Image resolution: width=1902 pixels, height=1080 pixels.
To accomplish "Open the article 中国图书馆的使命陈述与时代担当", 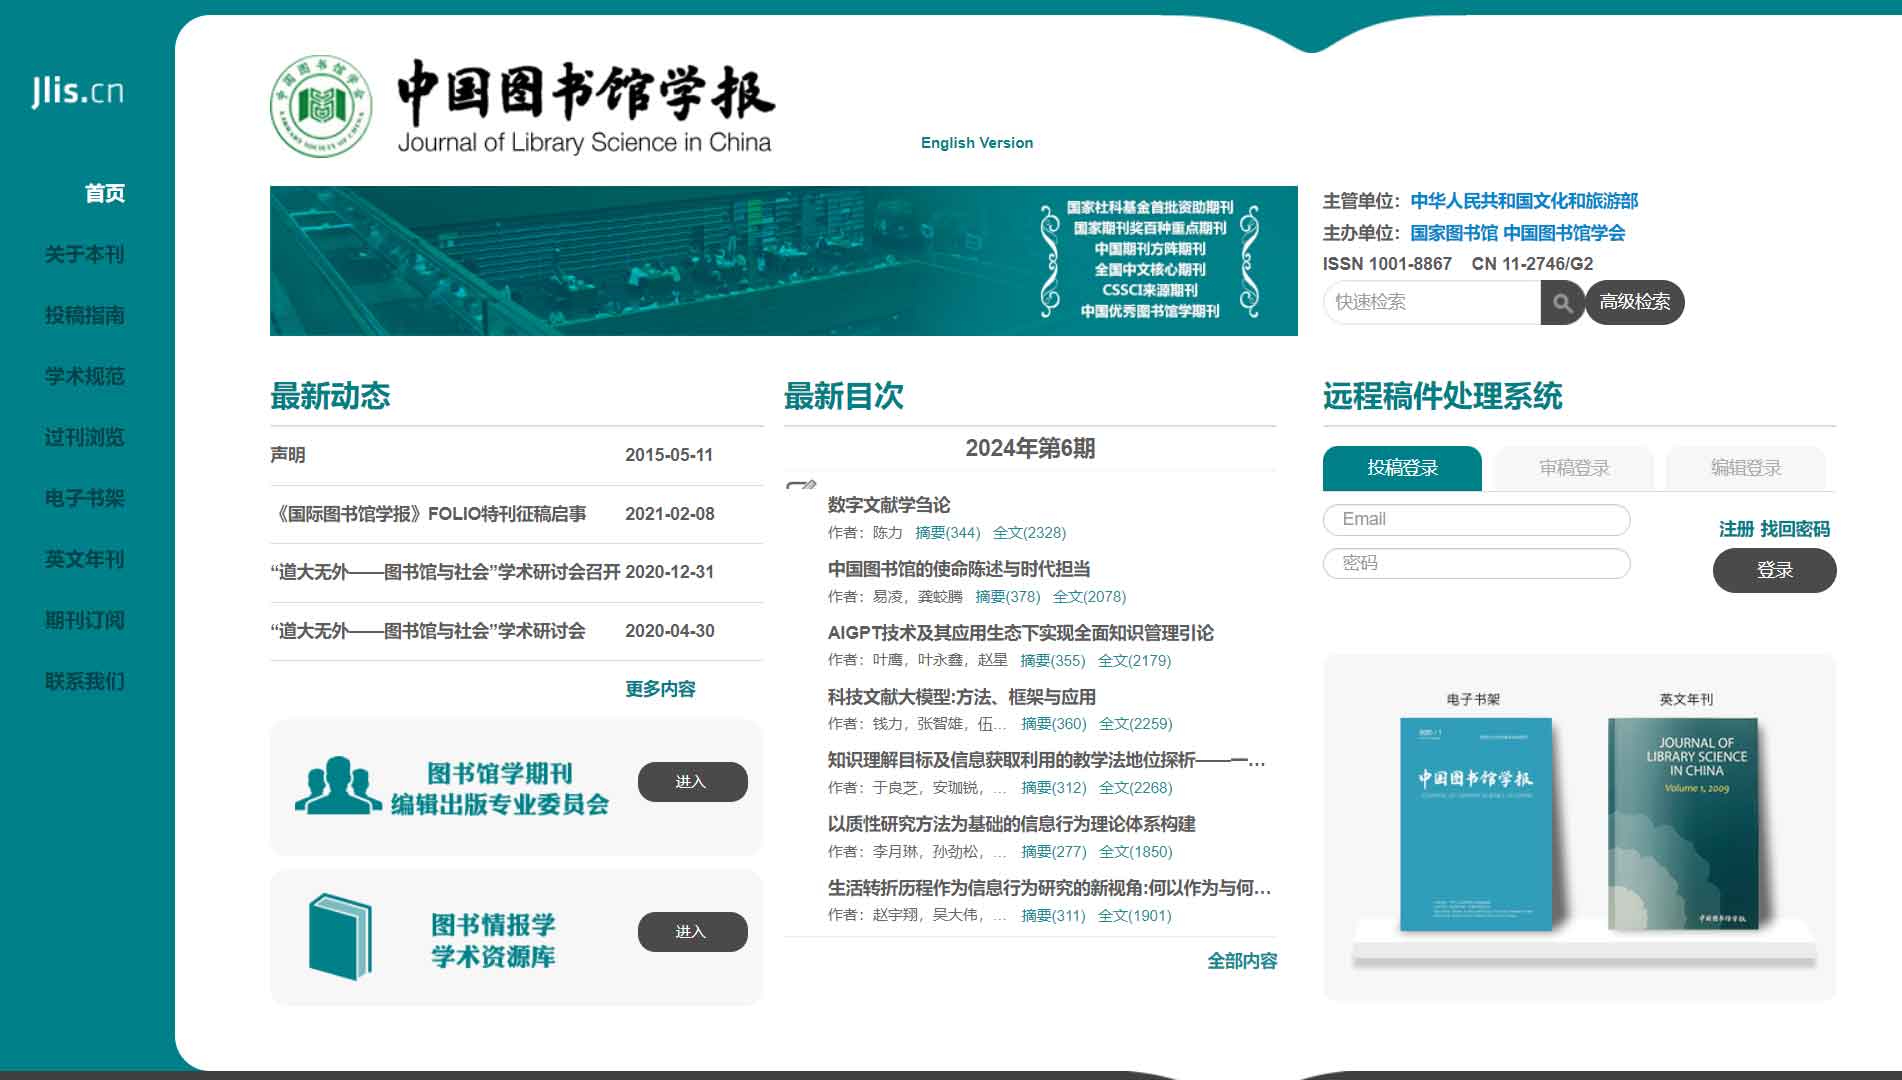I will click(958, 569).
